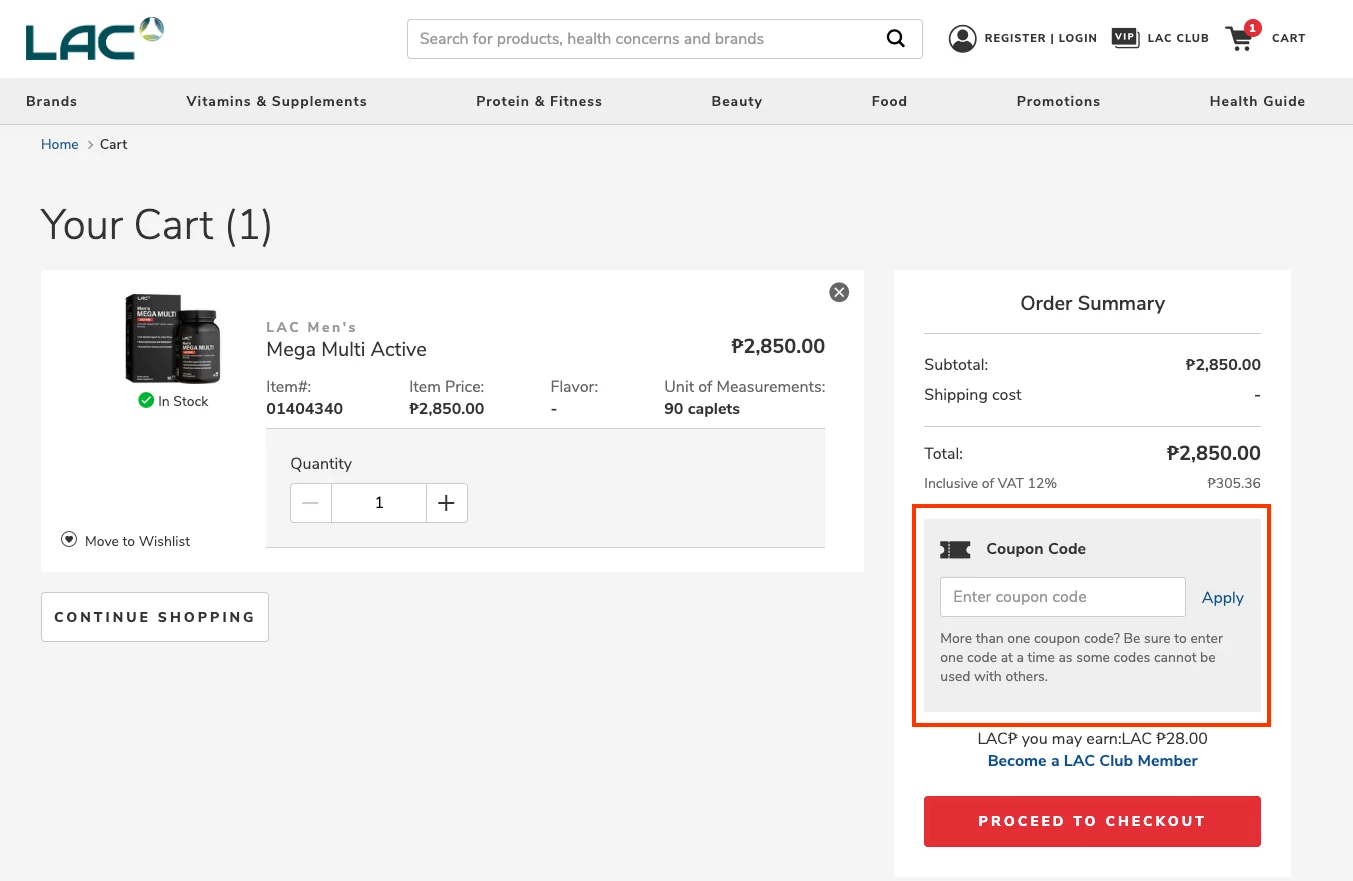Click the LAC logo
The width and height of the screenshot is (1353, 881).
coord(95,38)
